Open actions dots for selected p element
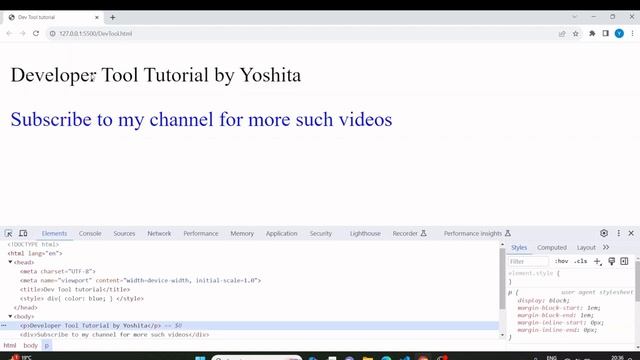The height and width of the screenshot is (360, 640). pyautogui.click(x=4, y=326)
